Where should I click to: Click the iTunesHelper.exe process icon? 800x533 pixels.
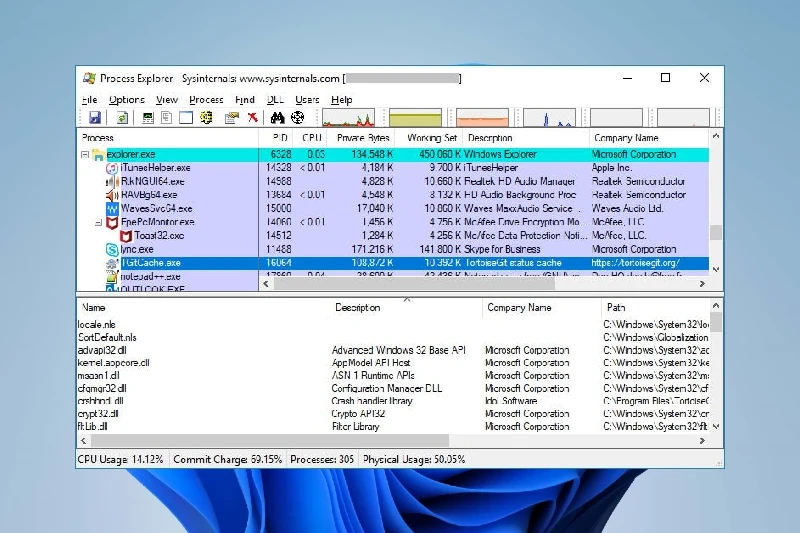112,168
